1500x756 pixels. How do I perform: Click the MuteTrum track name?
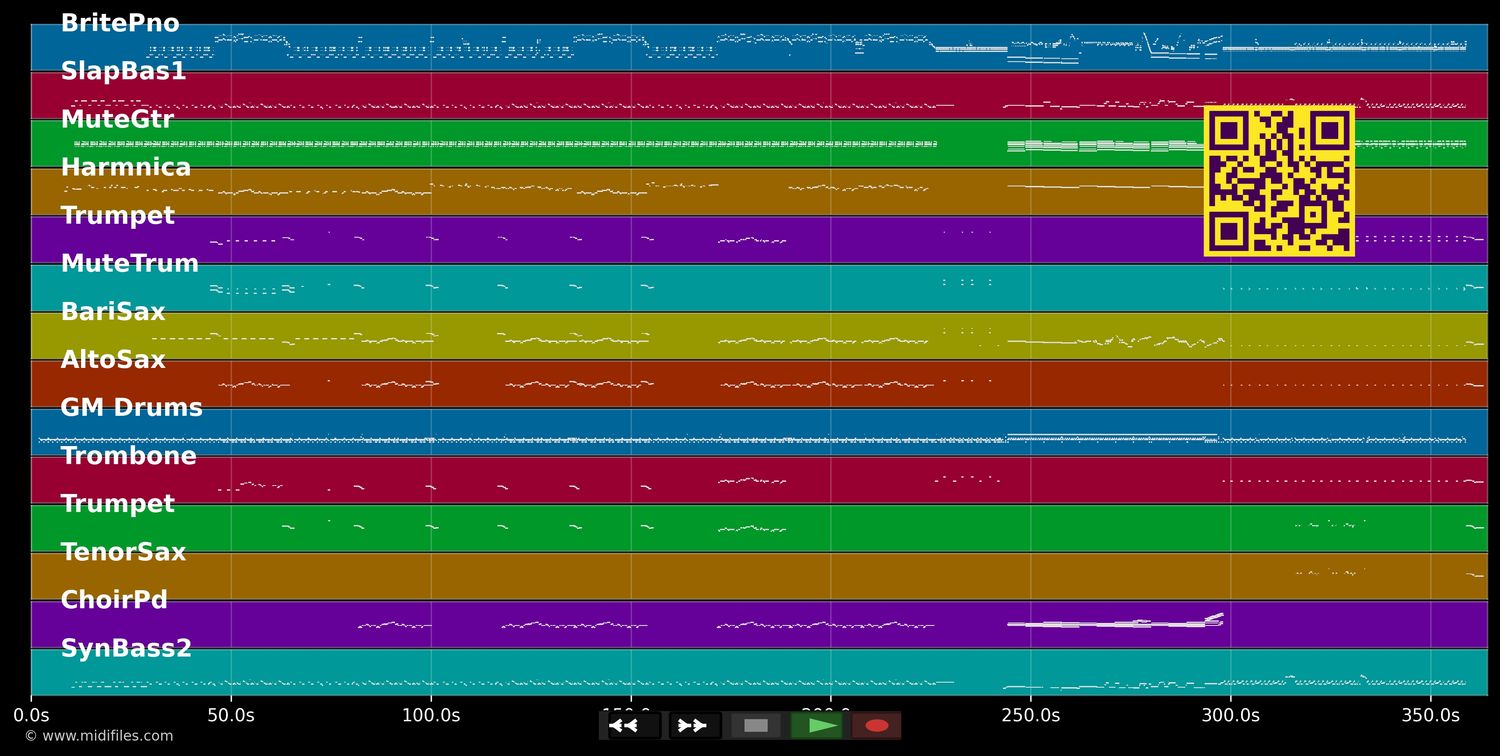129,264
